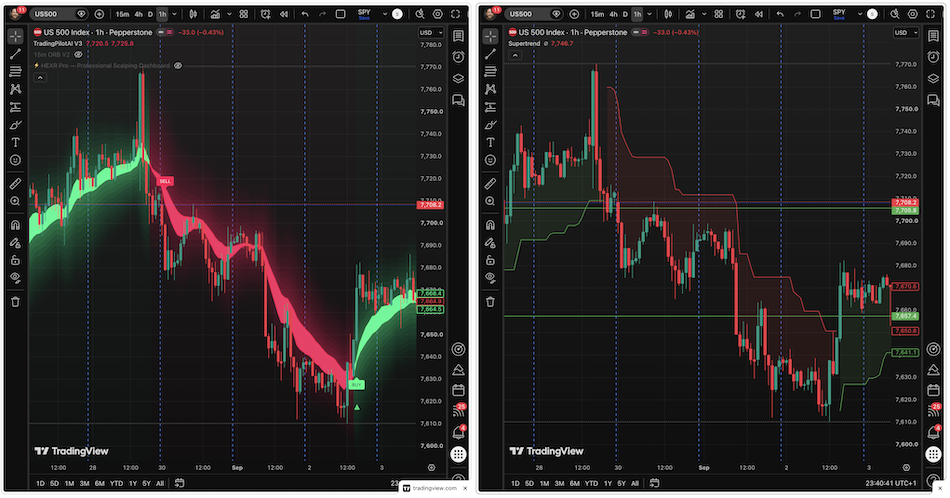Create an alert from left chart toolbar

(x=265, y=14)
